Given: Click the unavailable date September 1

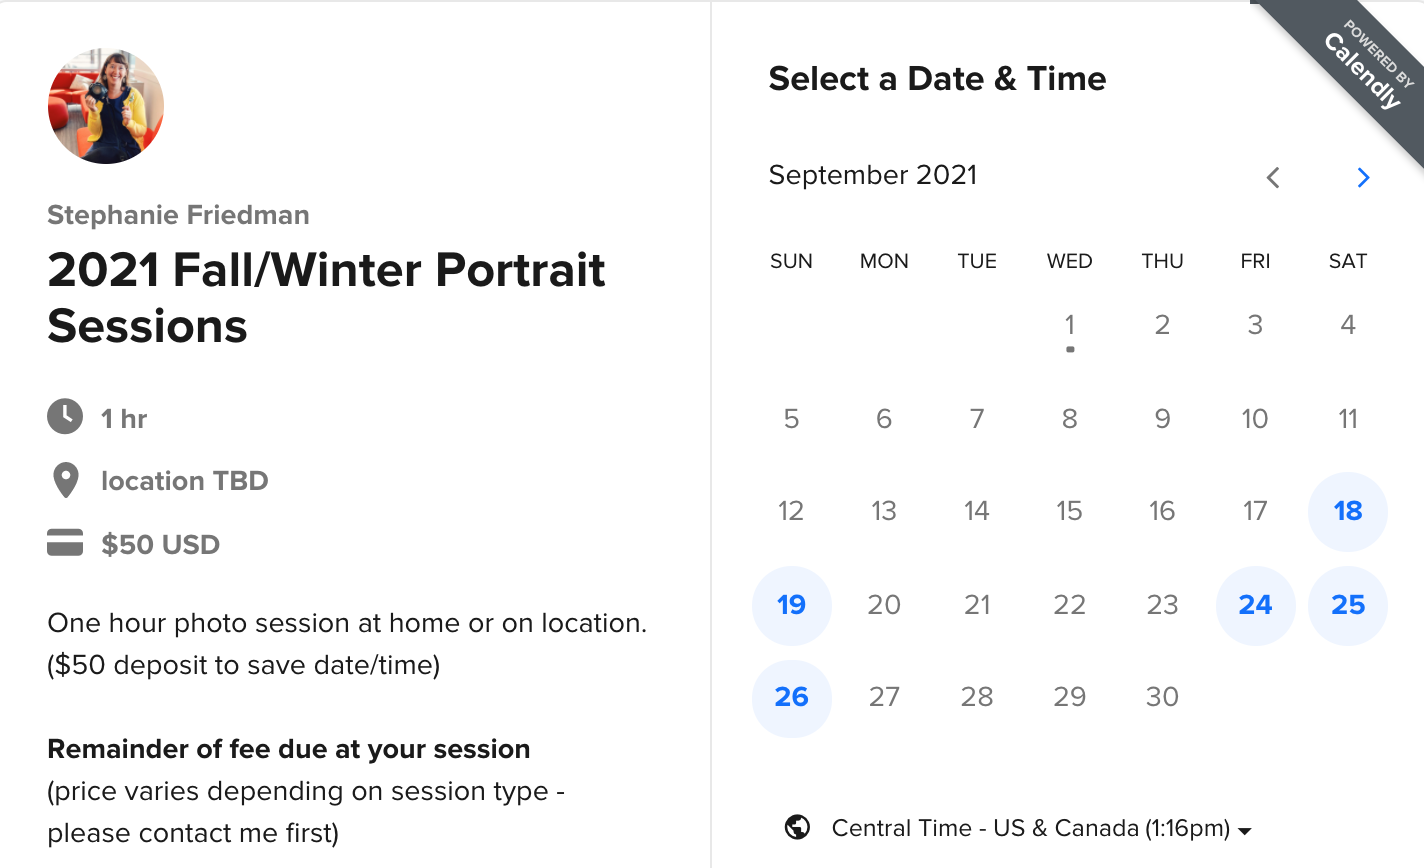Looking at the screenshot, I should point(1069,325).
